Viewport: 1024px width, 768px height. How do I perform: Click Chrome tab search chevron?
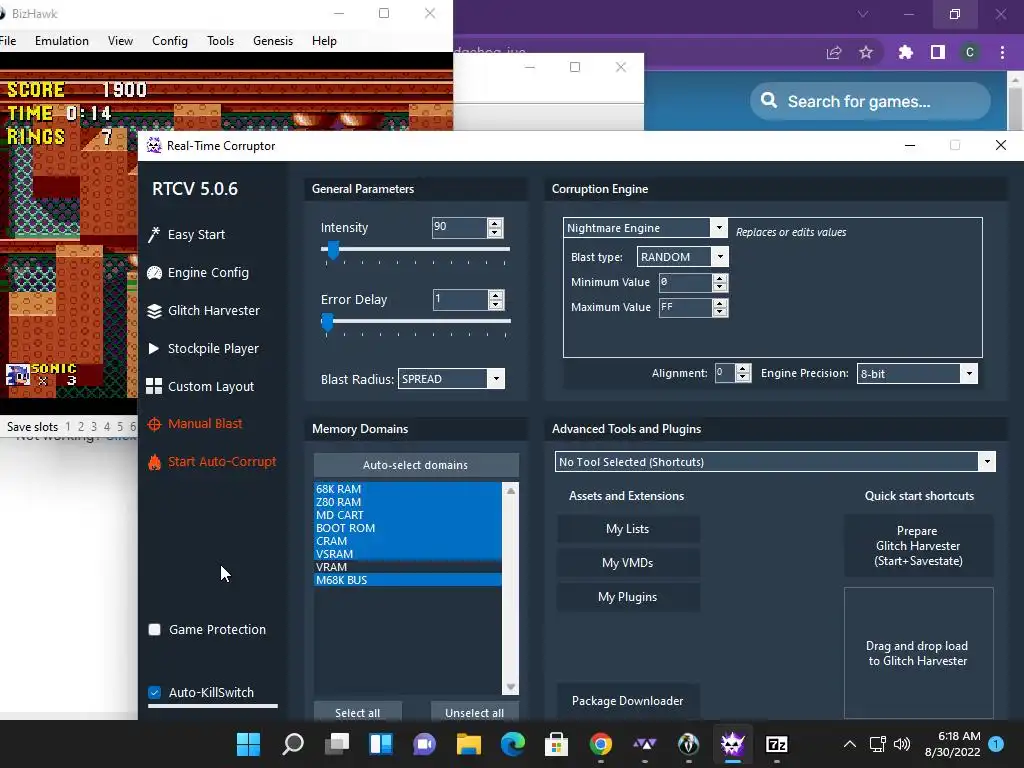863,14
